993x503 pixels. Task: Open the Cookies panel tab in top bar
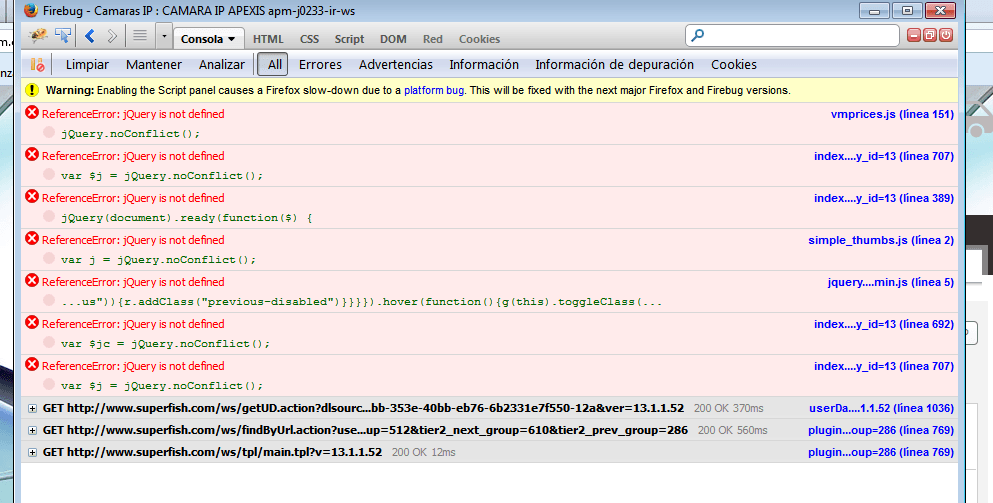(479, 39)
